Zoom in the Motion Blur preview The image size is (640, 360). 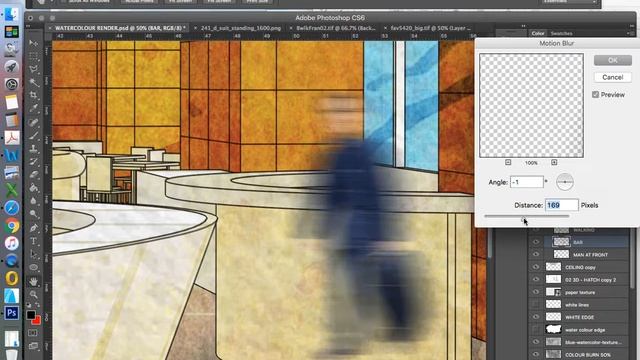[554, 162]
